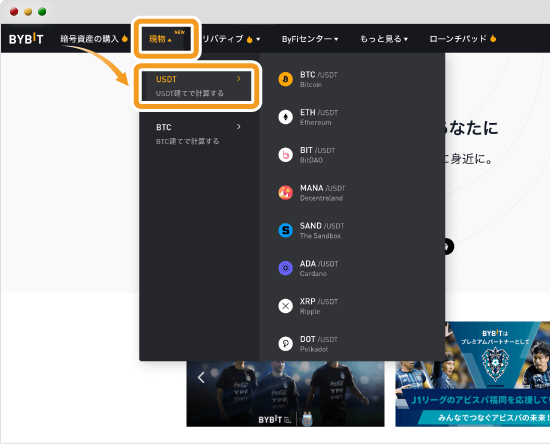Click the yellow minimize window button
The height and width of the screenshot is (444, 550).
click(x=28, y=12)
